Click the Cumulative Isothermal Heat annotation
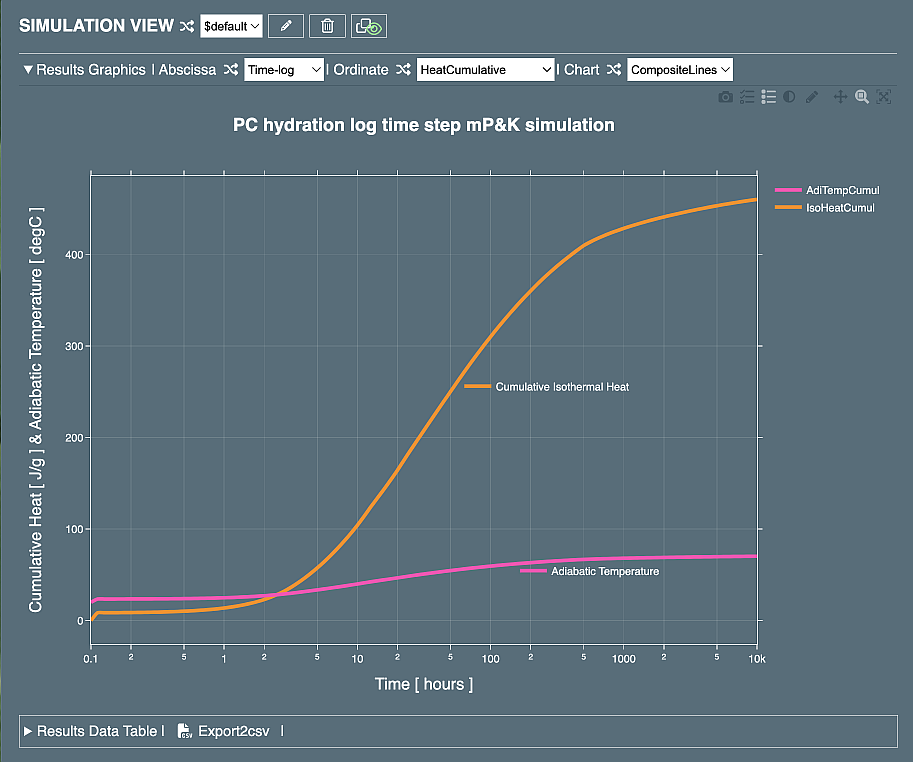 point(562,387)
